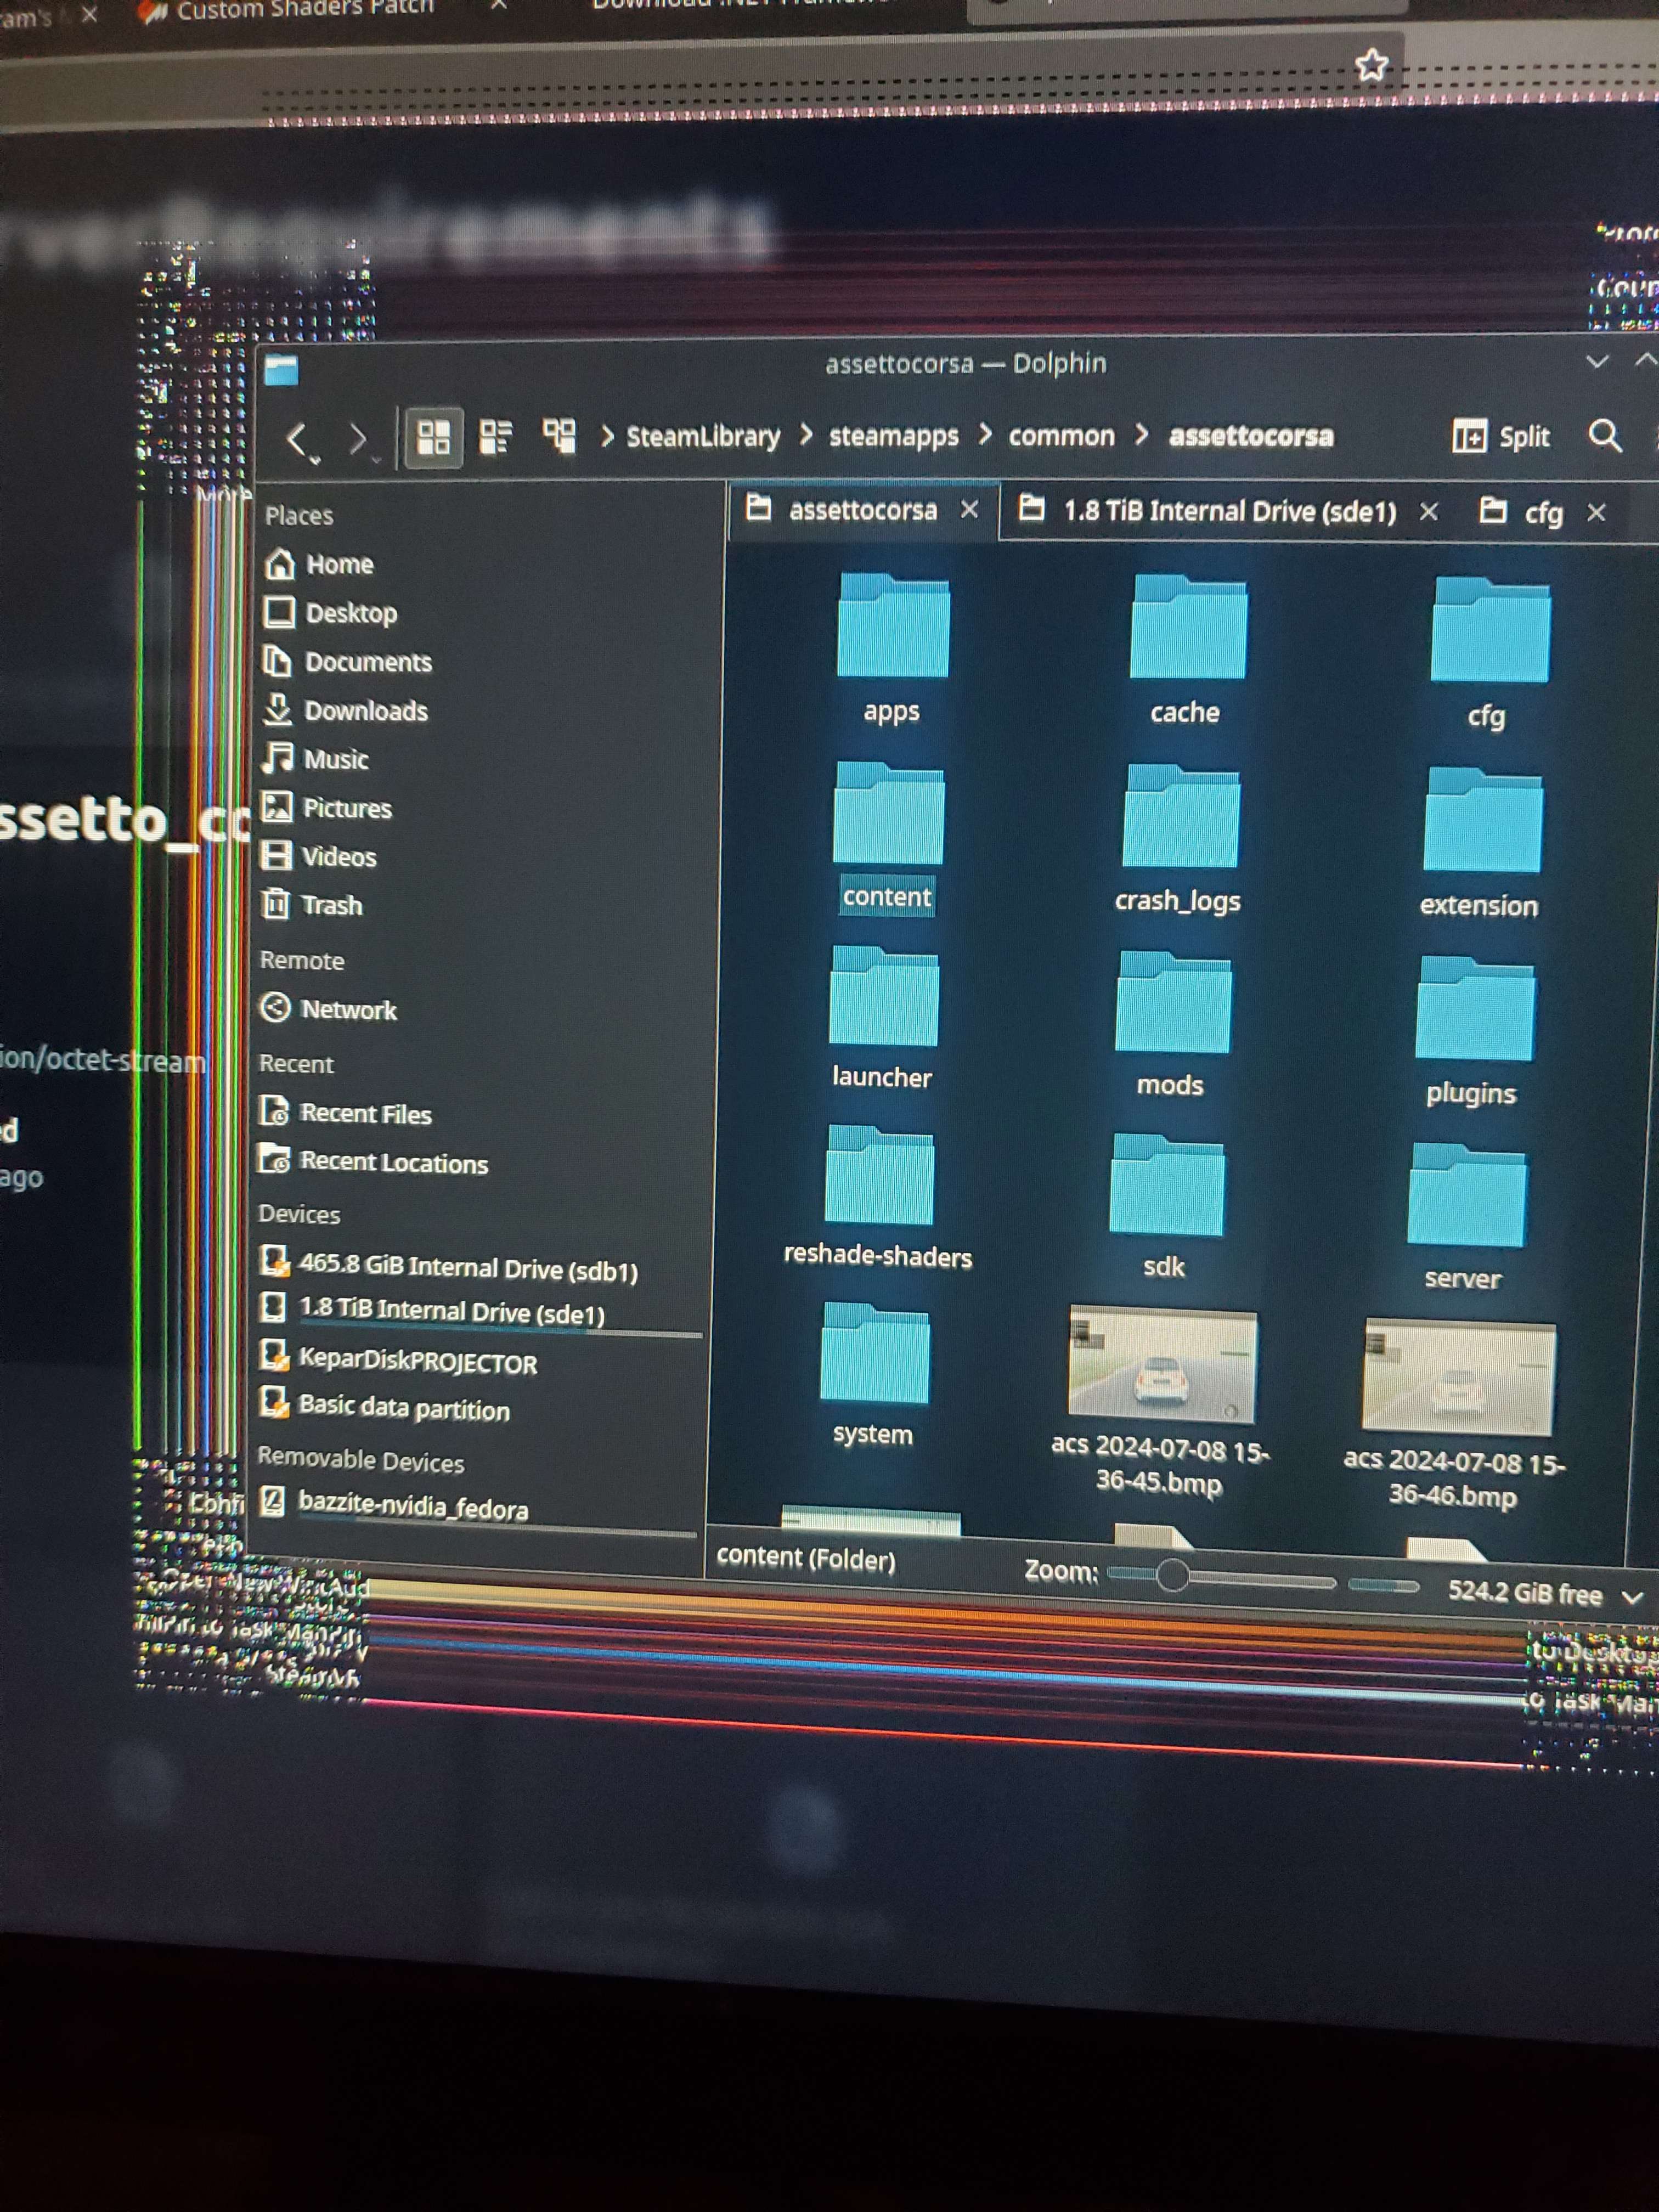
Task: Close the assettocorsa tab
Action: click(x=969, y=510)
